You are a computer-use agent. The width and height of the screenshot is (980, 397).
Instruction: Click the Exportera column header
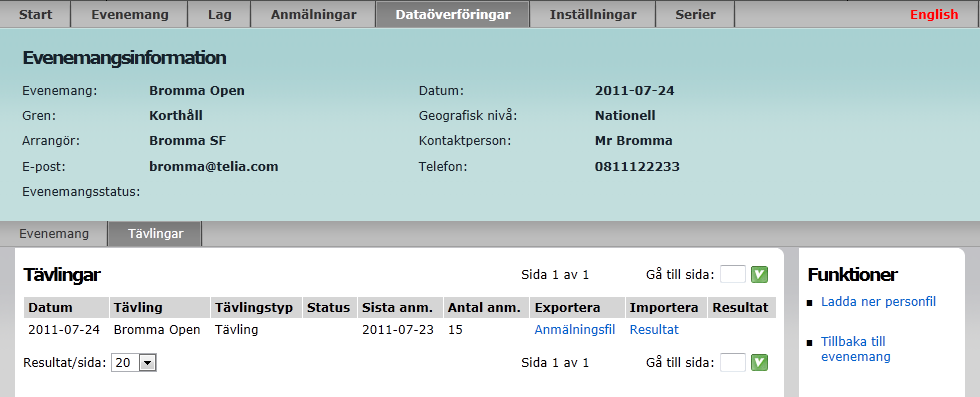[x=578, y=308]
